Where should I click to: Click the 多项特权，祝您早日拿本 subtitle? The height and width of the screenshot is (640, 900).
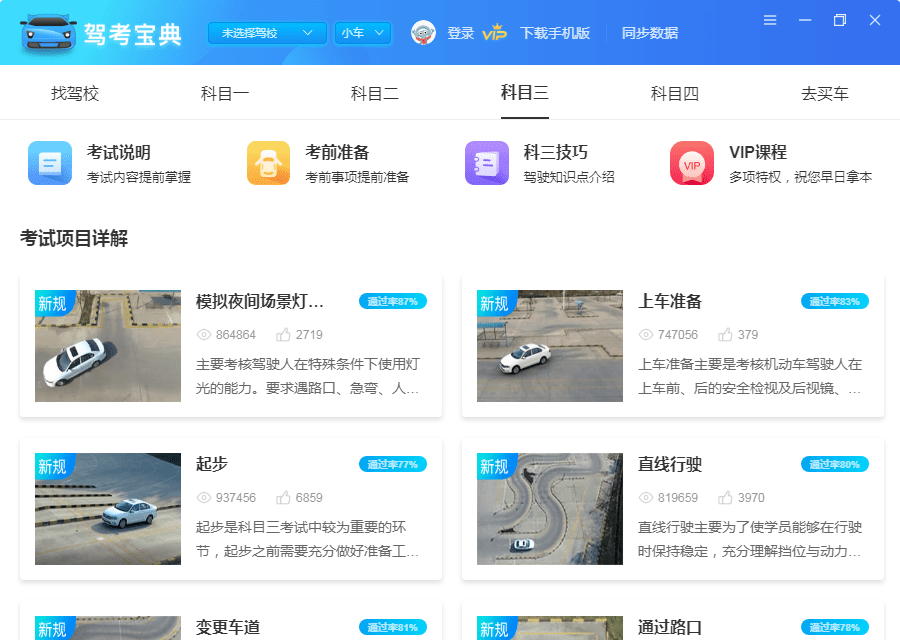coord(801,177)
